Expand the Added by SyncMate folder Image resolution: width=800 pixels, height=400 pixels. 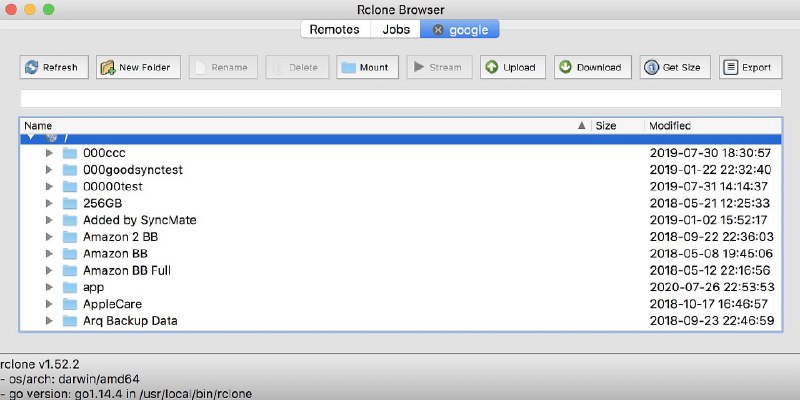point(47,220)
